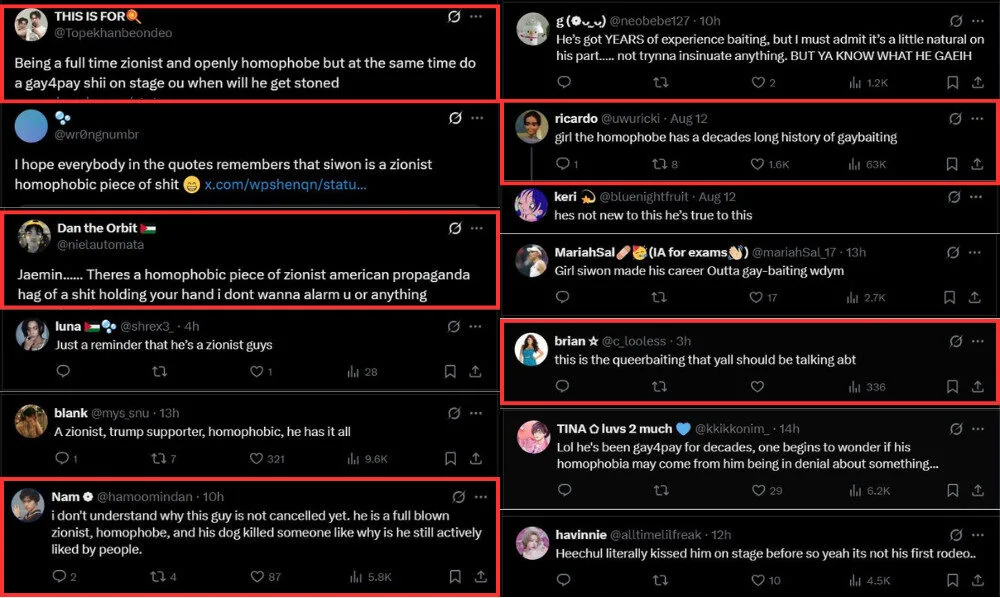Screen dimensions: 1000x598
Task: Share havinnie's tweet about Heechul
Action: point(976,580)
